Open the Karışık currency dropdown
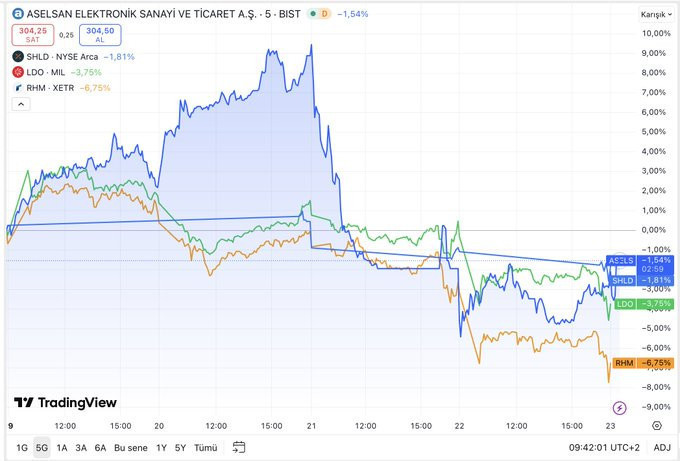Viewport: 680px width, 461px height. coord(655,15)
